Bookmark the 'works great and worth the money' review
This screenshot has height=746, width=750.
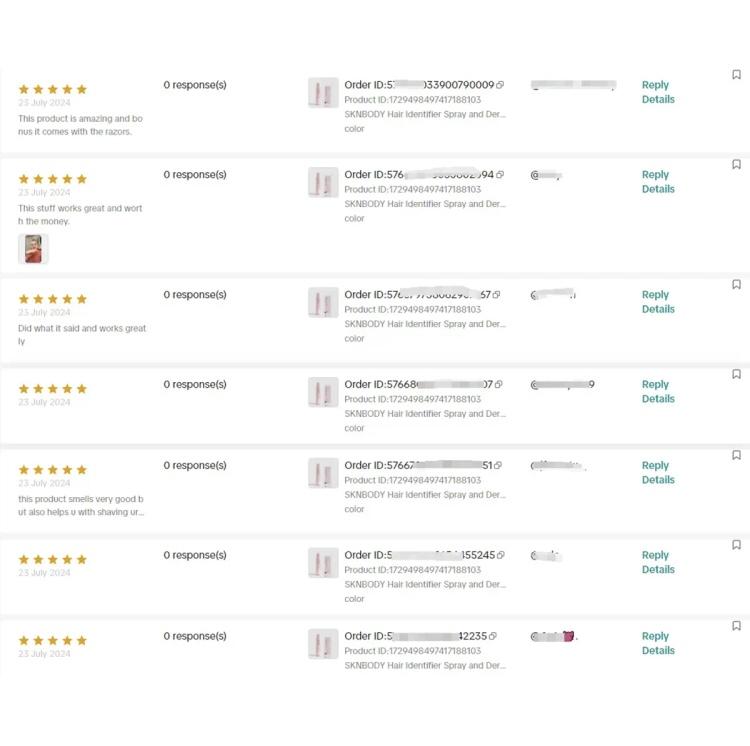(736, 164)
